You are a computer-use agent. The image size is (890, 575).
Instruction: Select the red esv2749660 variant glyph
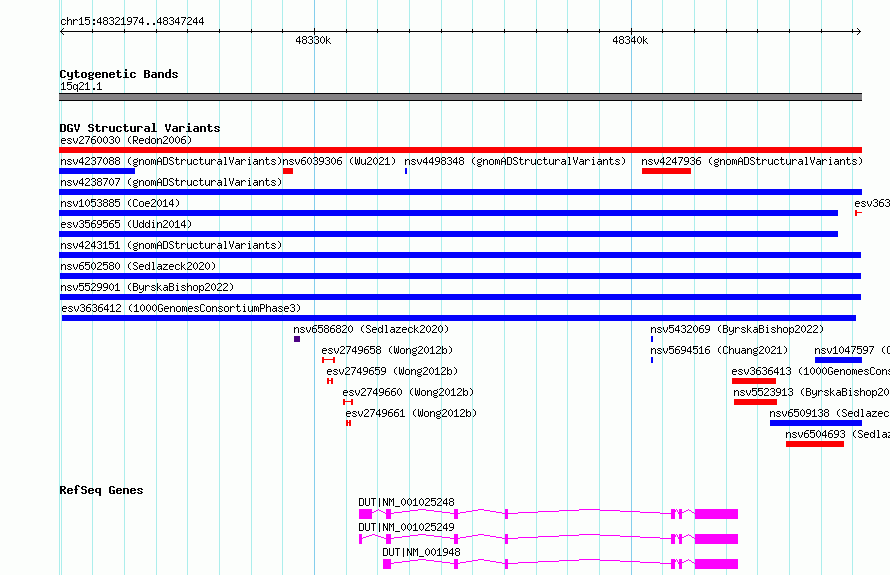coord(348,402)
